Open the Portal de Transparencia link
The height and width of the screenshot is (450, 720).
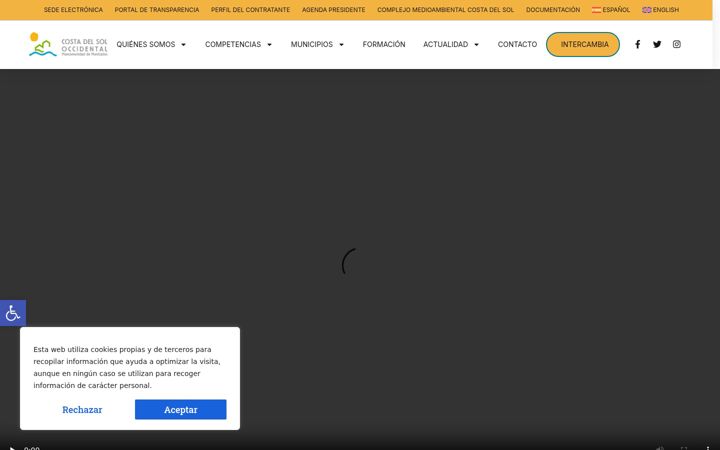[157, 10]
